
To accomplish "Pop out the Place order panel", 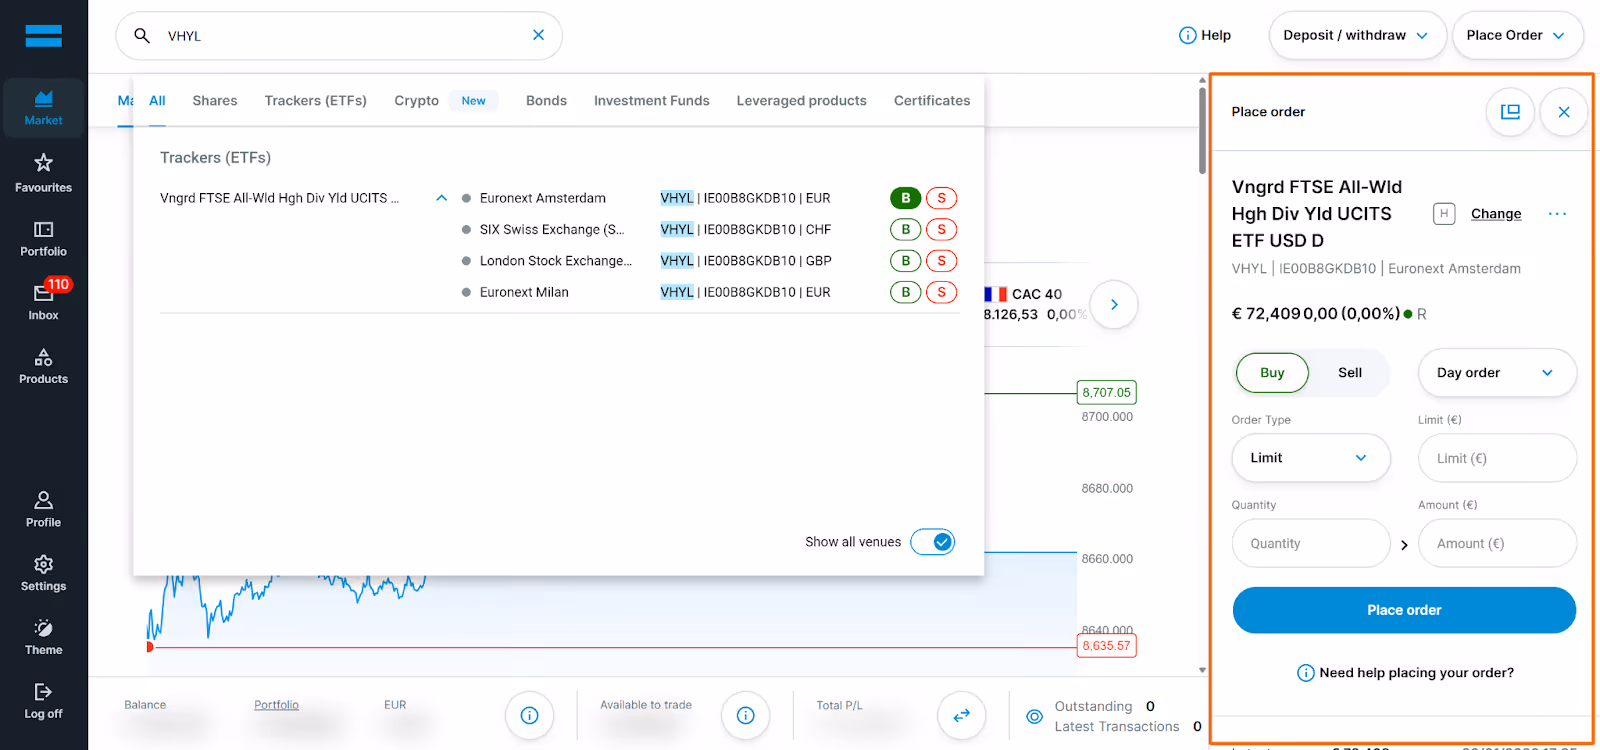I will coord(1510,112).
